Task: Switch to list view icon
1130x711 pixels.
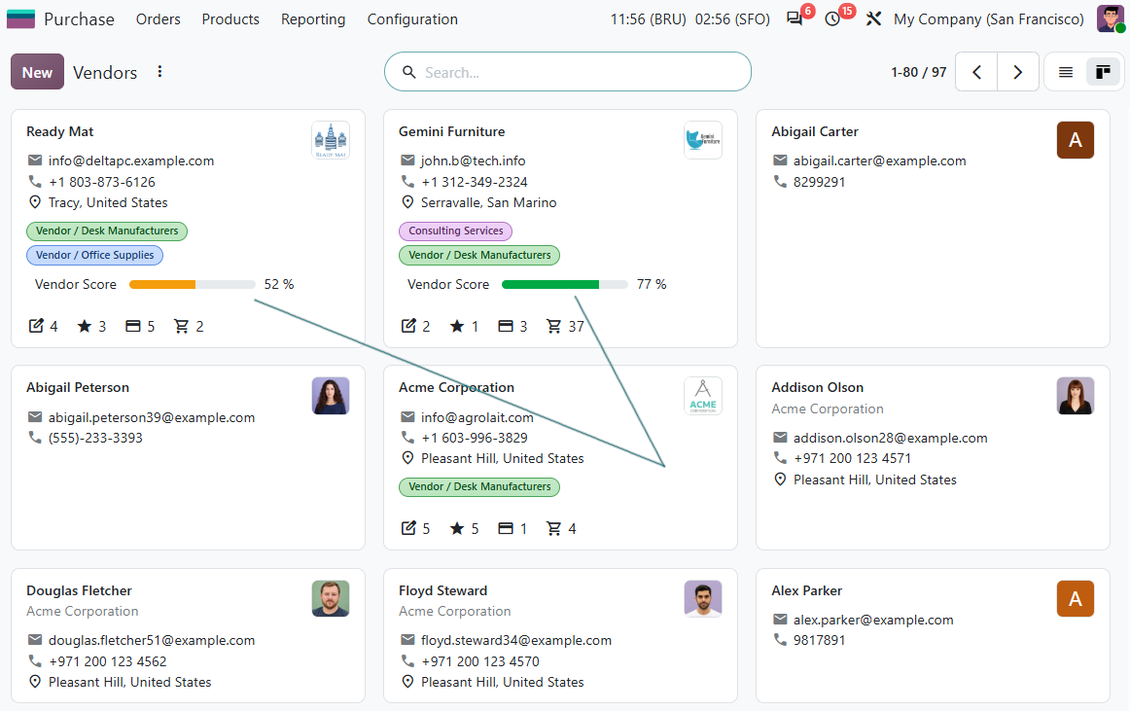Action: pos(1065,72)
